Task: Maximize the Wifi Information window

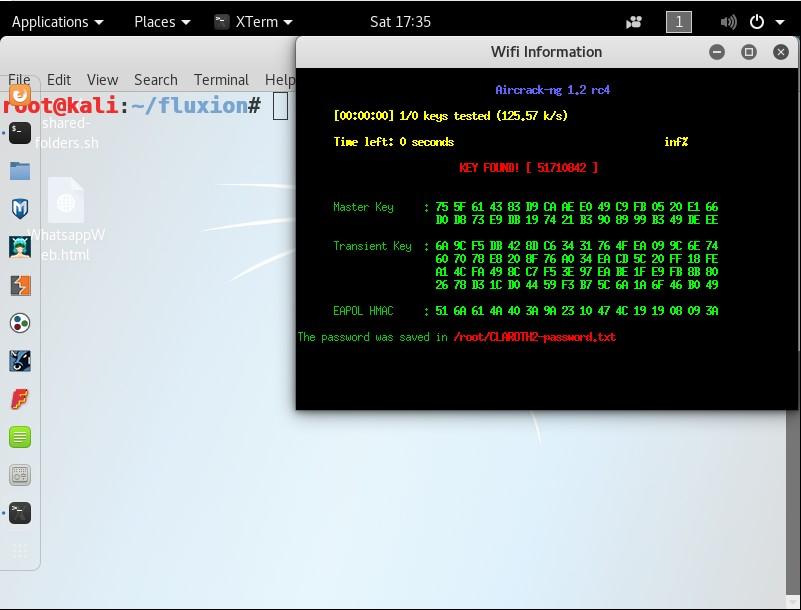Action: 749,52
